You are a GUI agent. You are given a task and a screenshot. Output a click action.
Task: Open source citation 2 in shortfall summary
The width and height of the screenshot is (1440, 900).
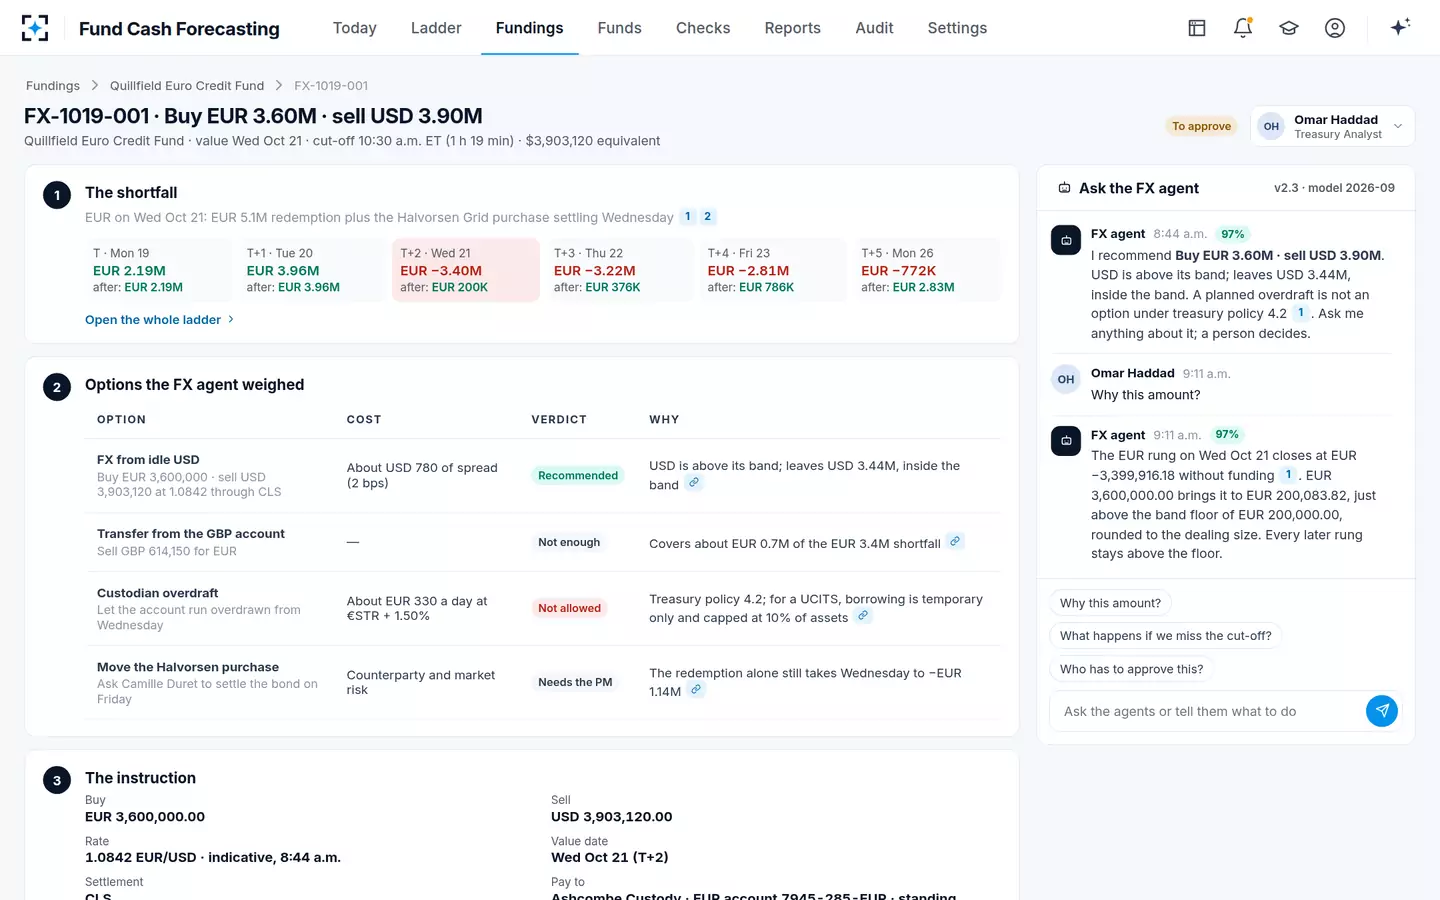708,216
